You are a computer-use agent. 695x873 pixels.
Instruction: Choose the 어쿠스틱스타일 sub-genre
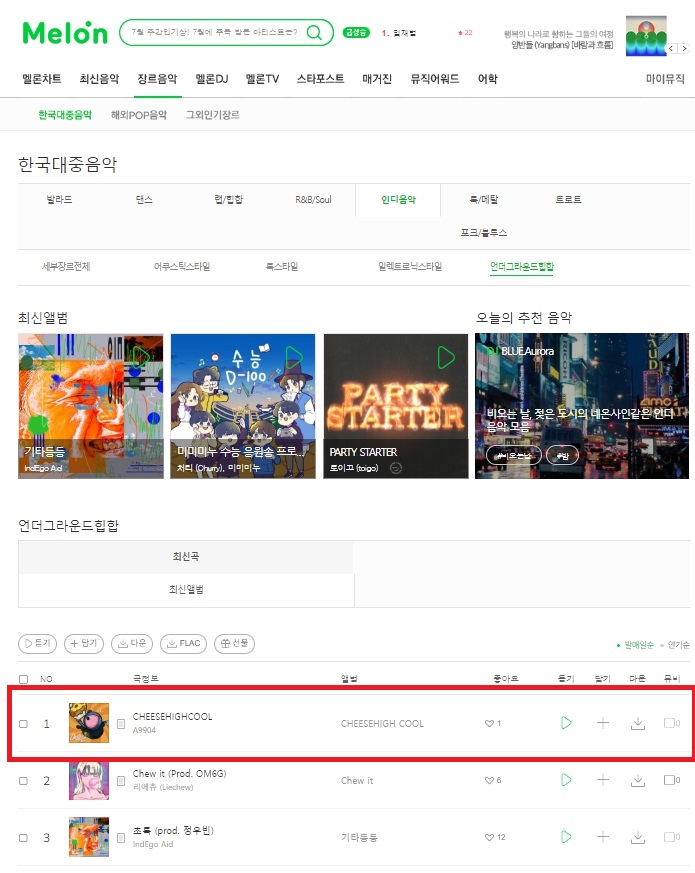182,266
